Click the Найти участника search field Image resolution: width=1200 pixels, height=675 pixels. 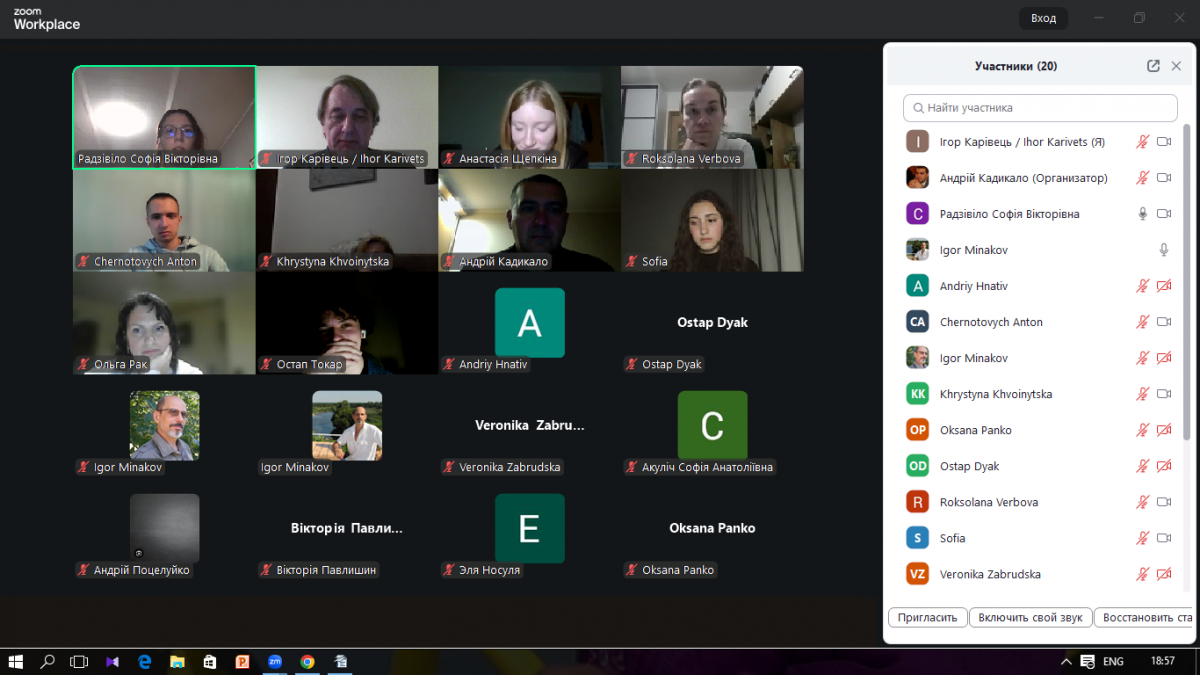point(1040,108)
